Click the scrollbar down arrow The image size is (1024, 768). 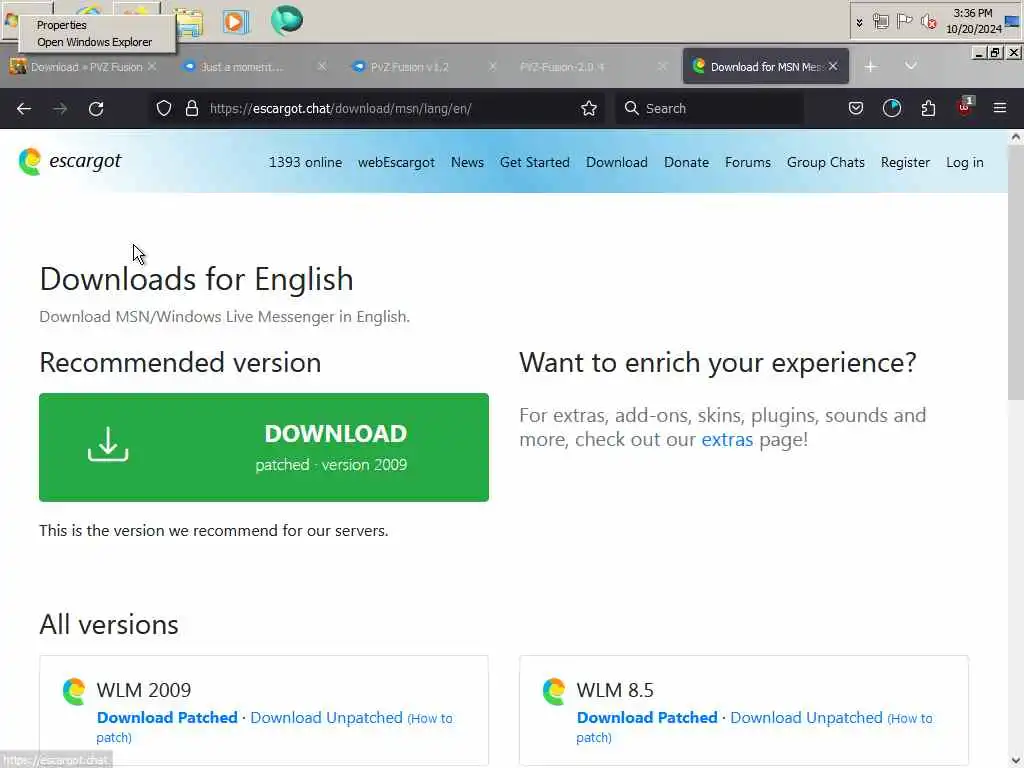(x=1016, y=761)
